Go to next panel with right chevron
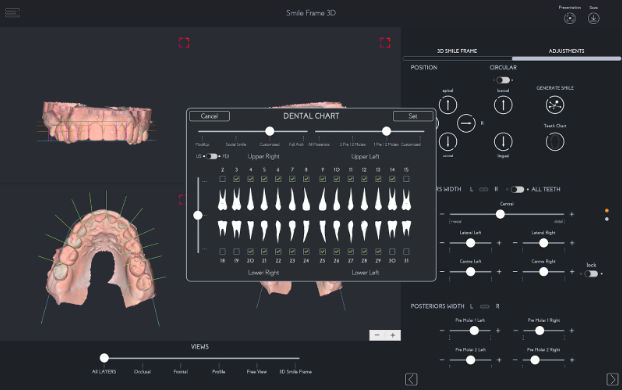 [x=612, y=379]
